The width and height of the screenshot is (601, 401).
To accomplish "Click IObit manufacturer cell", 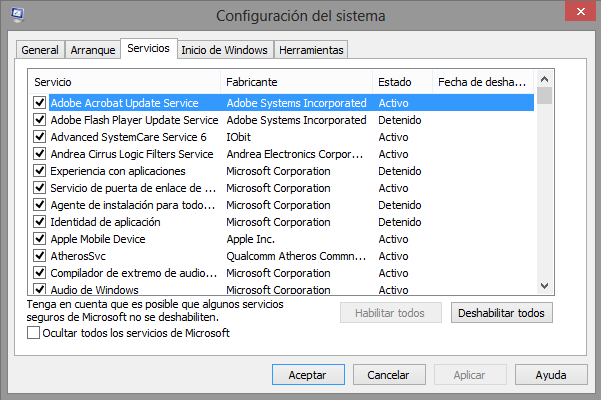I will tap(238, 137).
